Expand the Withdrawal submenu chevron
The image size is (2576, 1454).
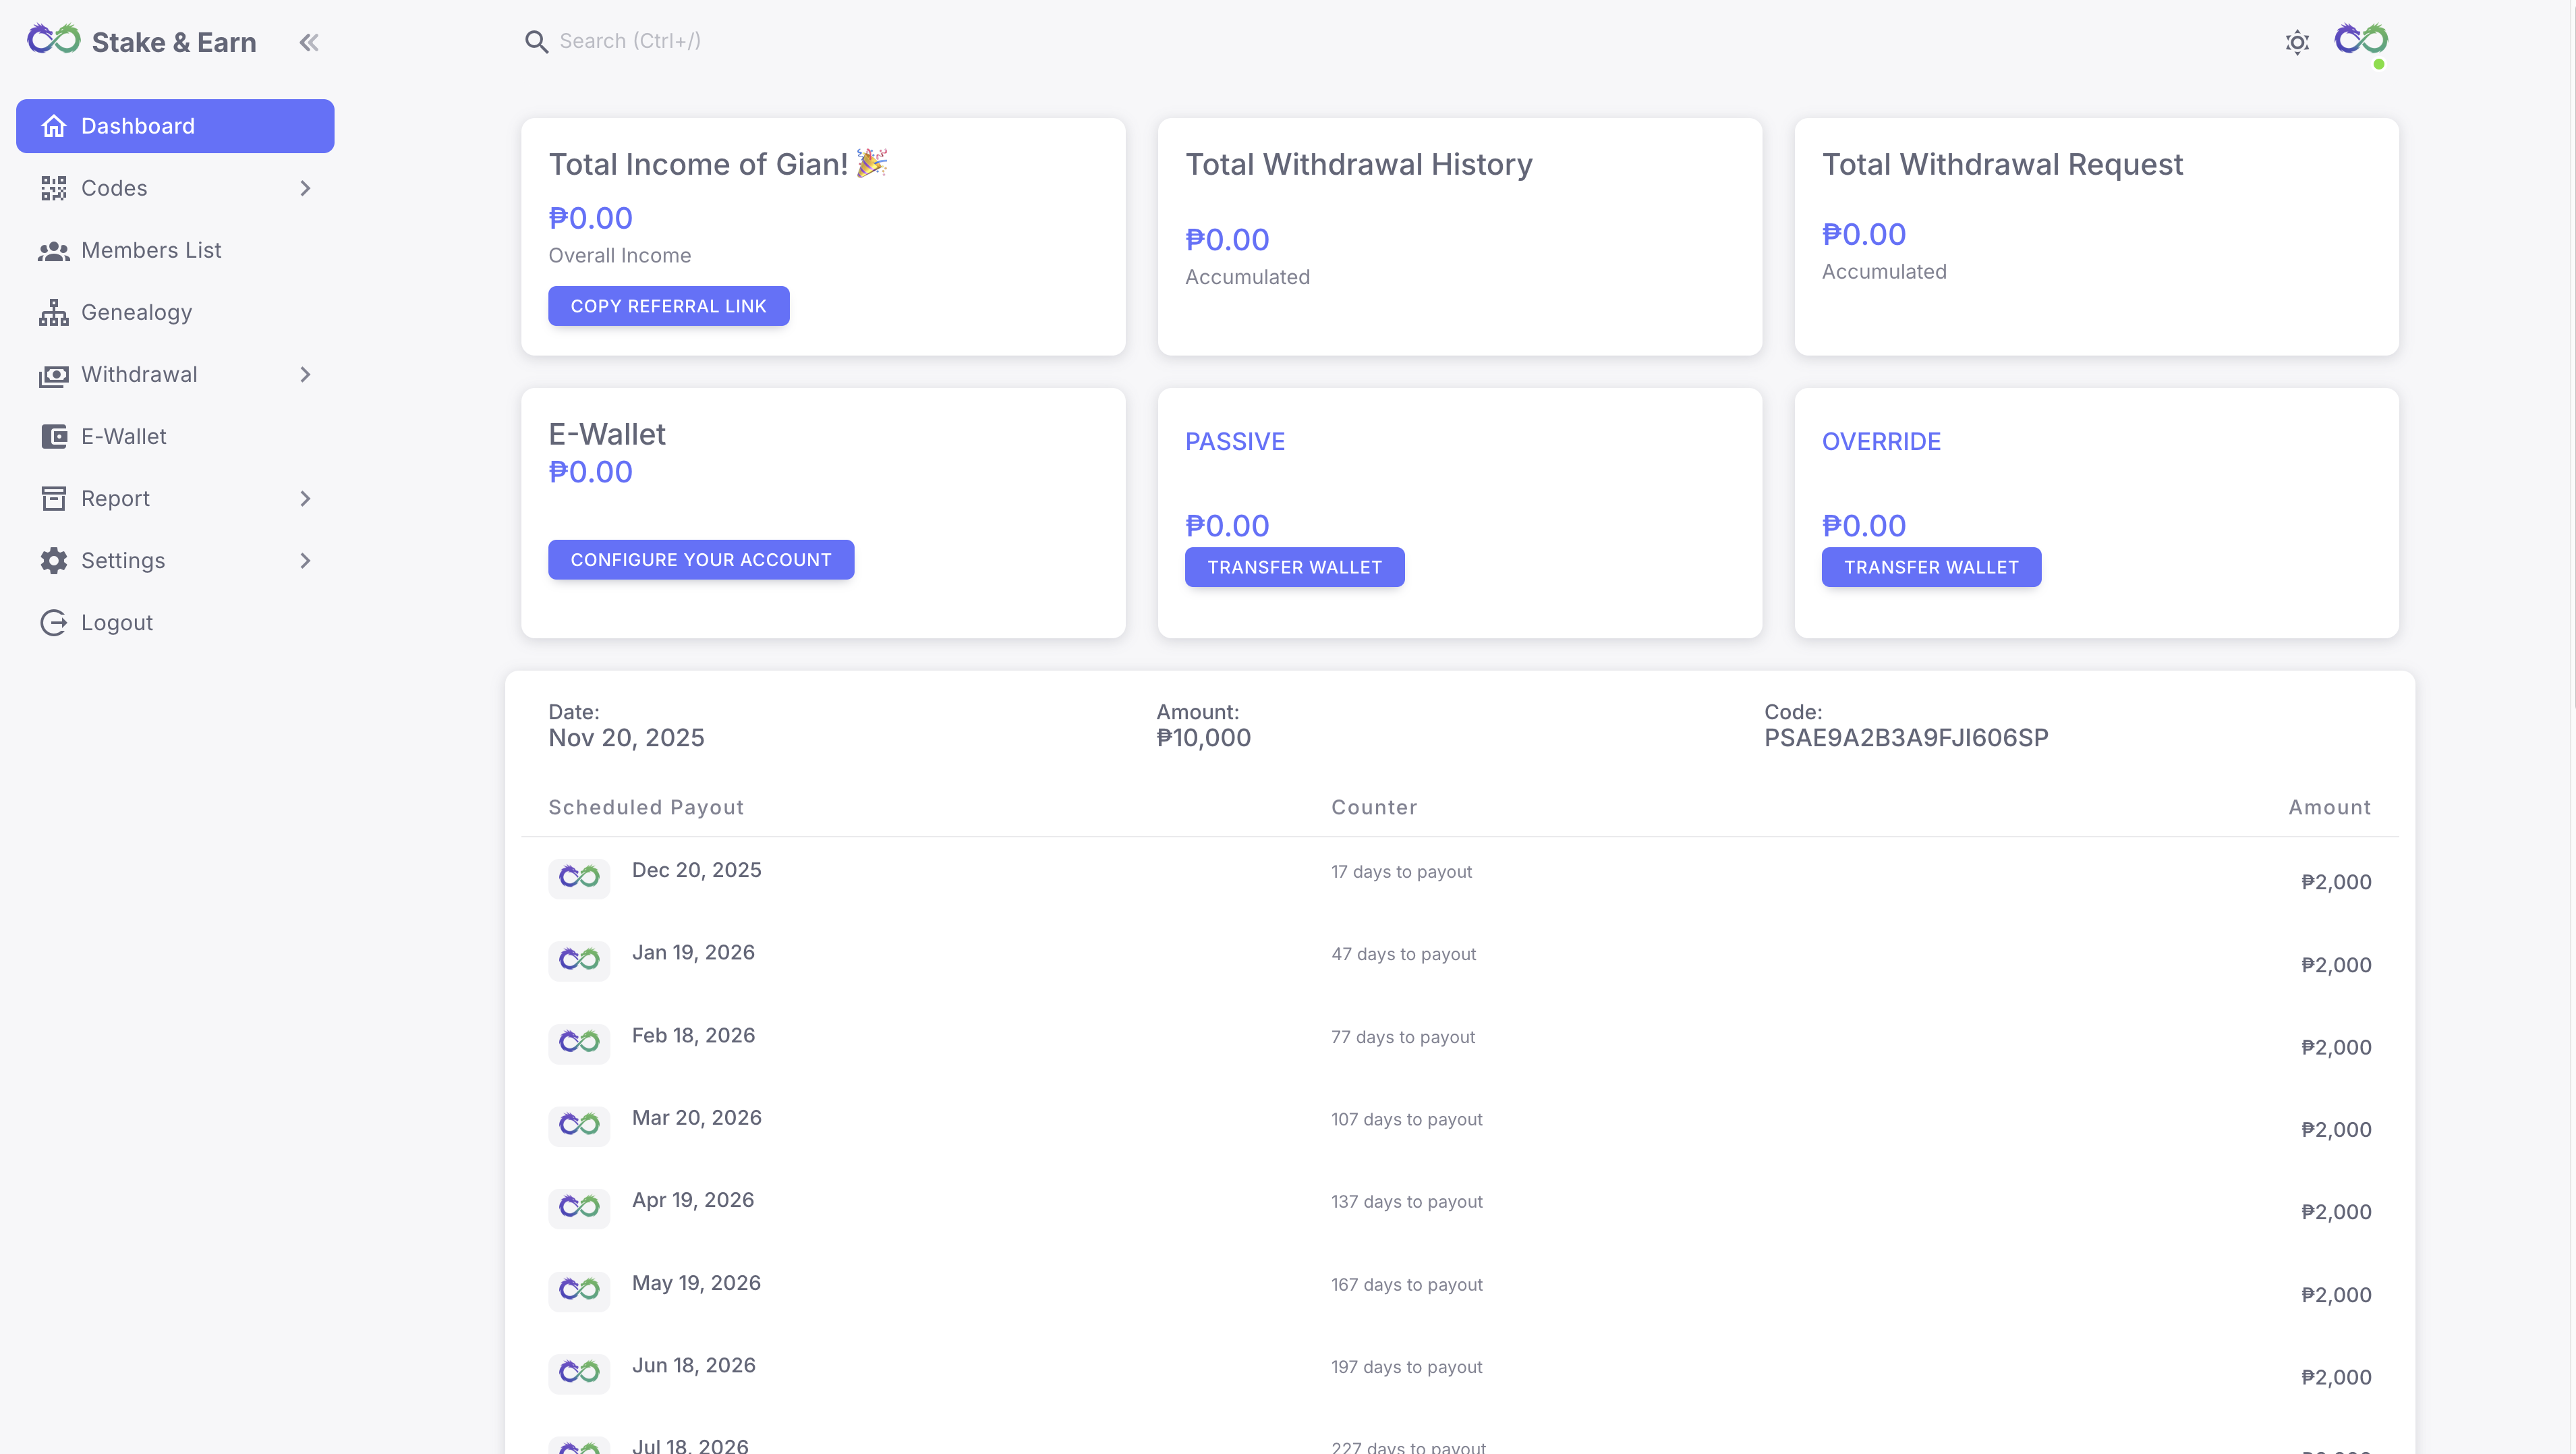coord(306,375)
